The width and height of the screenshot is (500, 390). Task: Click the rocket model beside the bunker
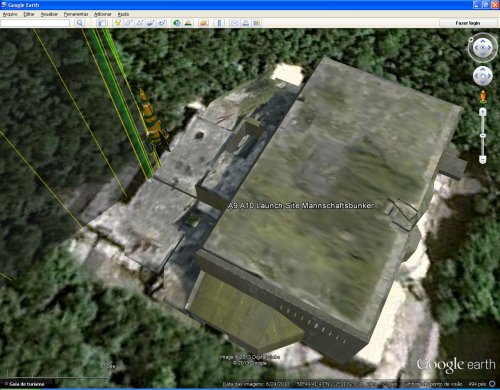(153, 122)
